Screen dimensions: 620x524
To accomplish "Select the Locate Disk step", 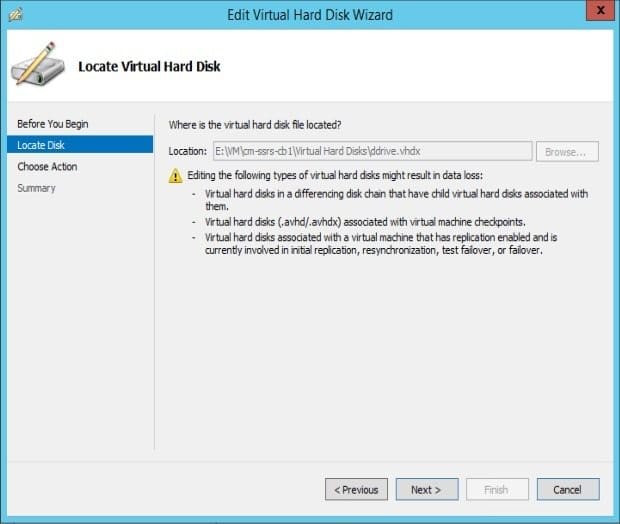I will point(80,145).
